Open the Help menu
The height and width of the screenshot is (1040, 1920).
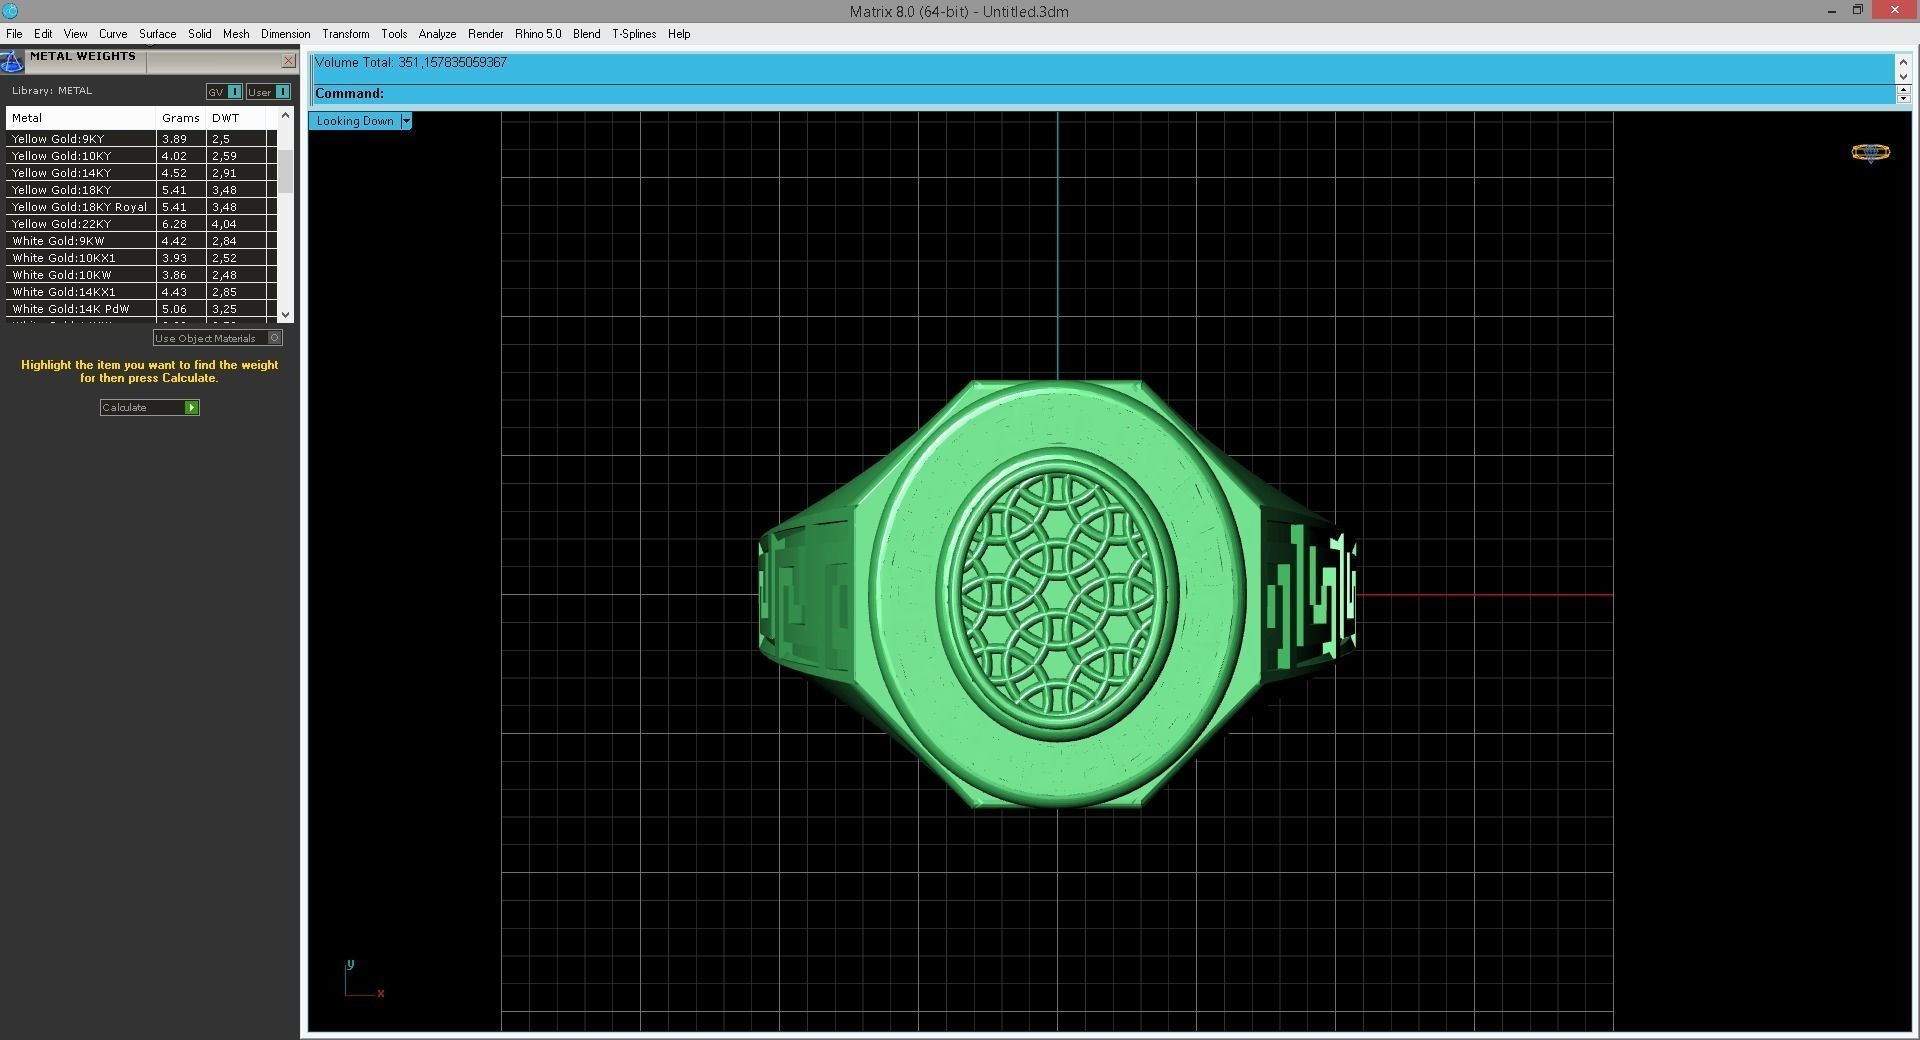click(x=679, y=34)
